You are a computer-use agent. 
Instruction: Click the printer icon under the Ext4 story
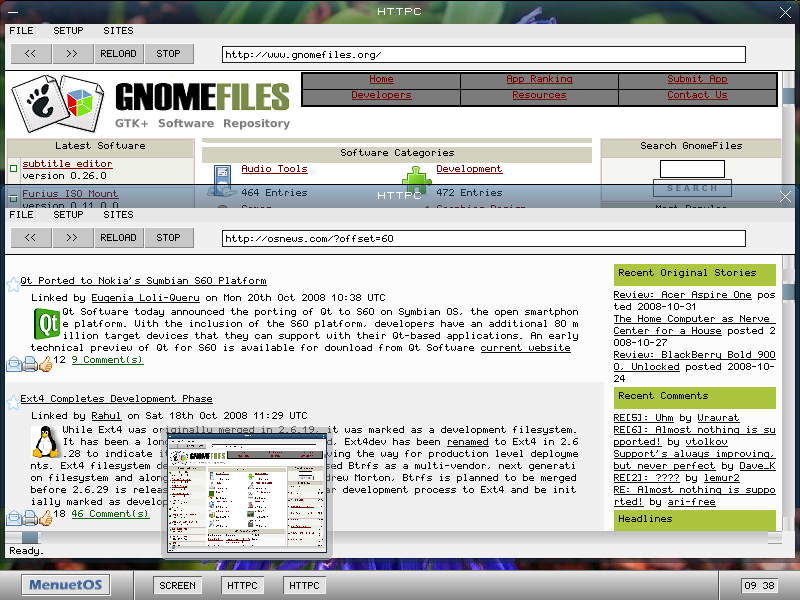pyautogui.click(x=30, y=518)
